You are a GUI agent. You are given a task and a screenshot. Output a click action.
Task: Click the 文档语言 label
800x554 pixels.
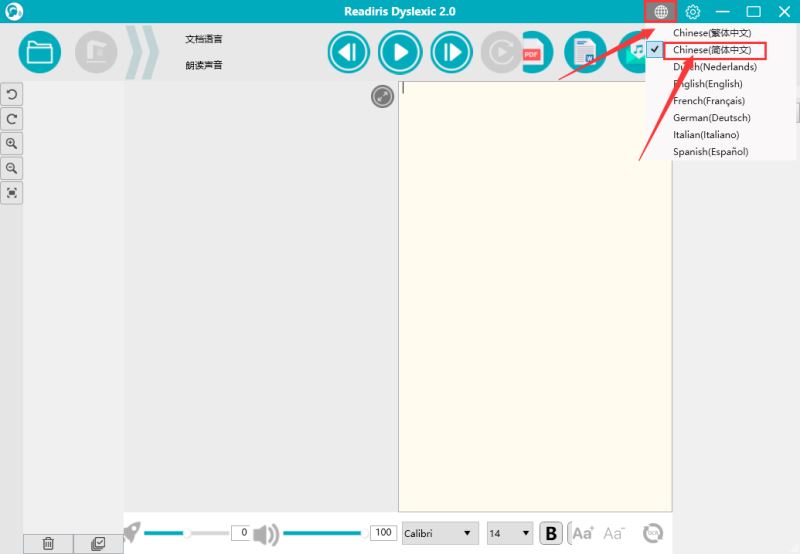click(204, 39)
